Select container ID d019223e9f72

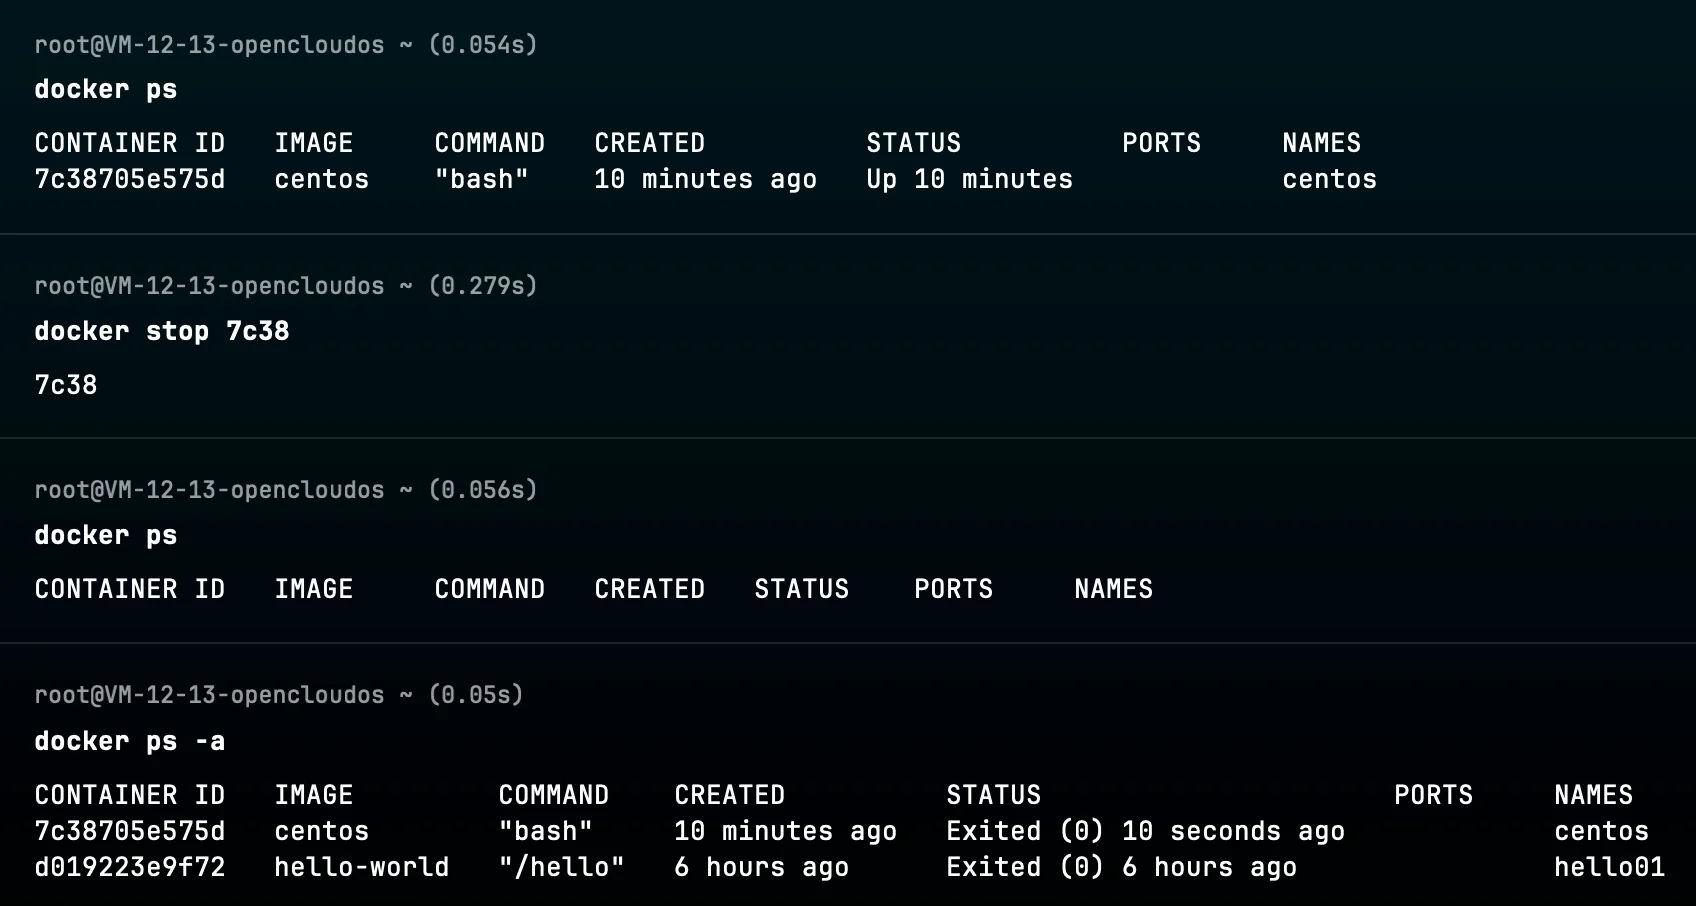129,867
